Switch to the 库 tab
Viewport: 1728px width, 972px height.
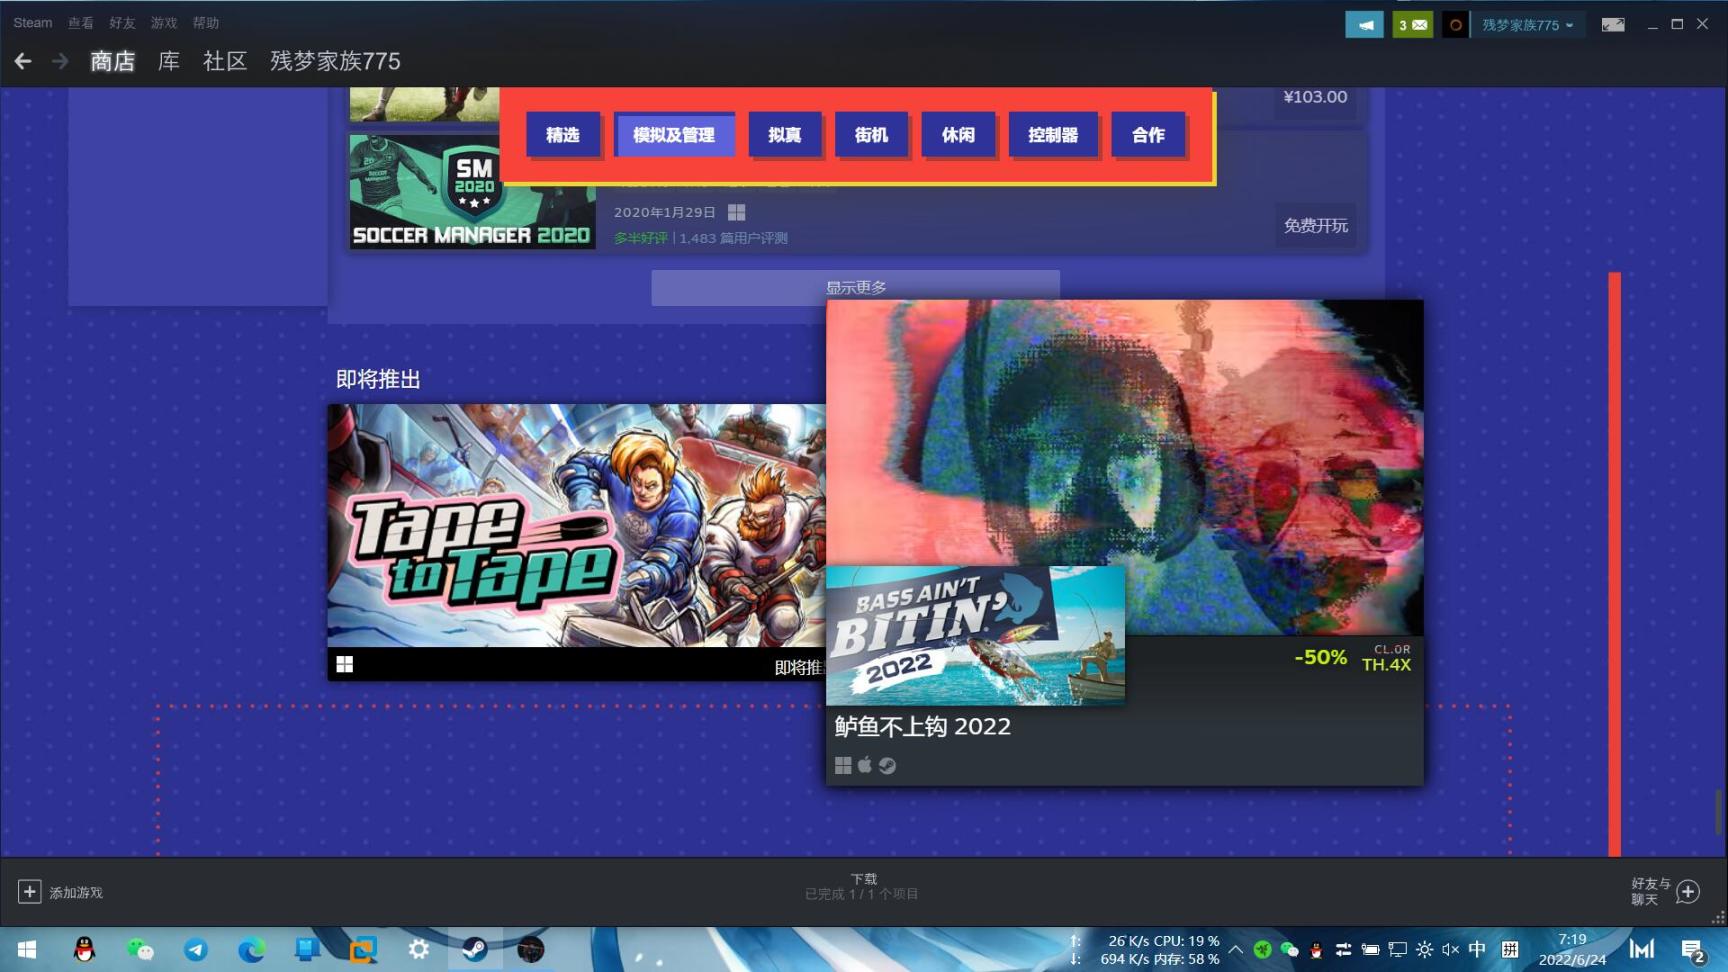pyautogui.click(x=167, y=61)
